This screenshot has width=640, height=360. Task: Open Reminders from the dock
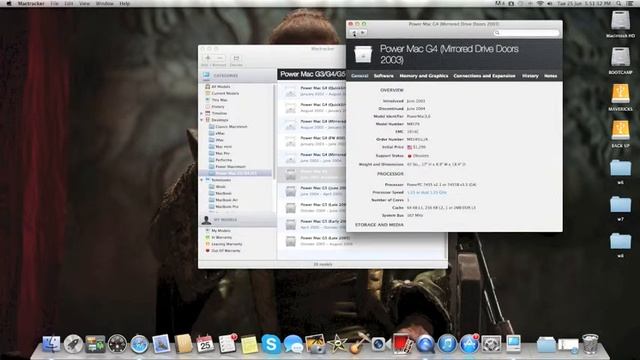pyautogui.click(x=227, y=344)
